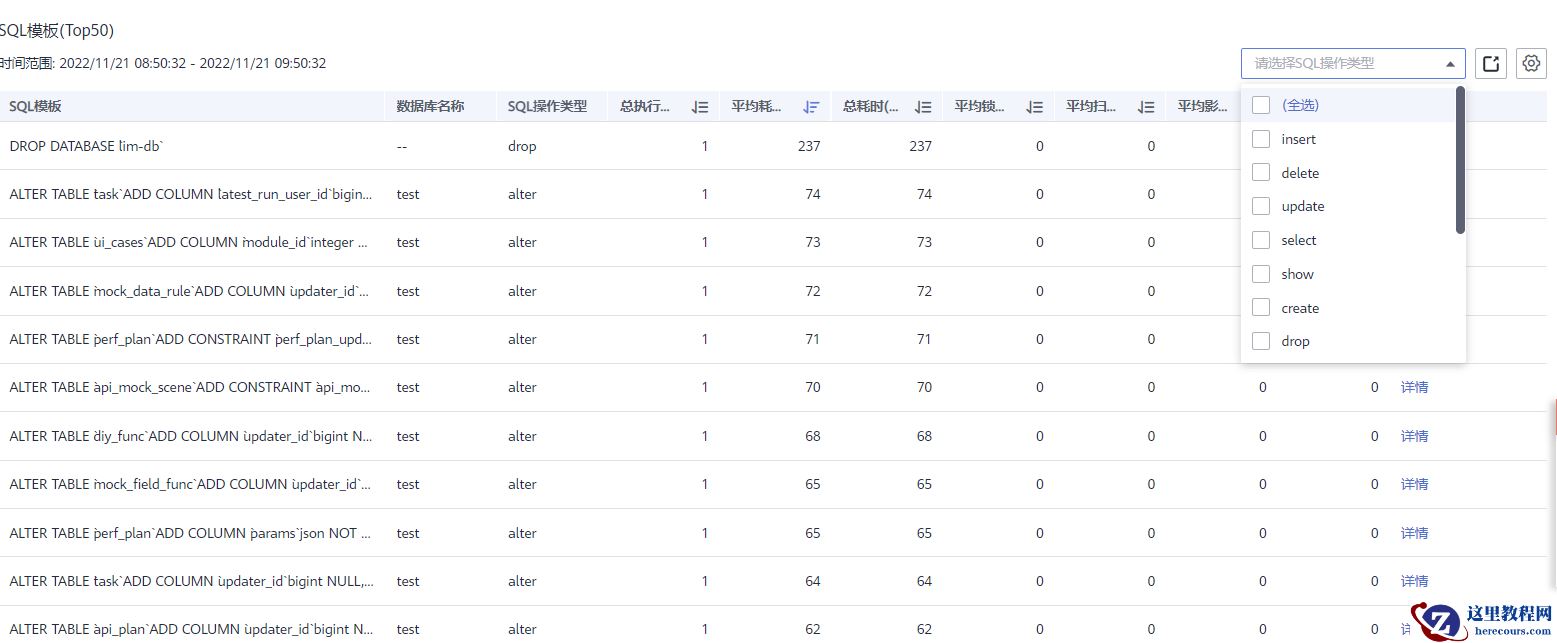Sort by total executions column icon

(700, 107)
